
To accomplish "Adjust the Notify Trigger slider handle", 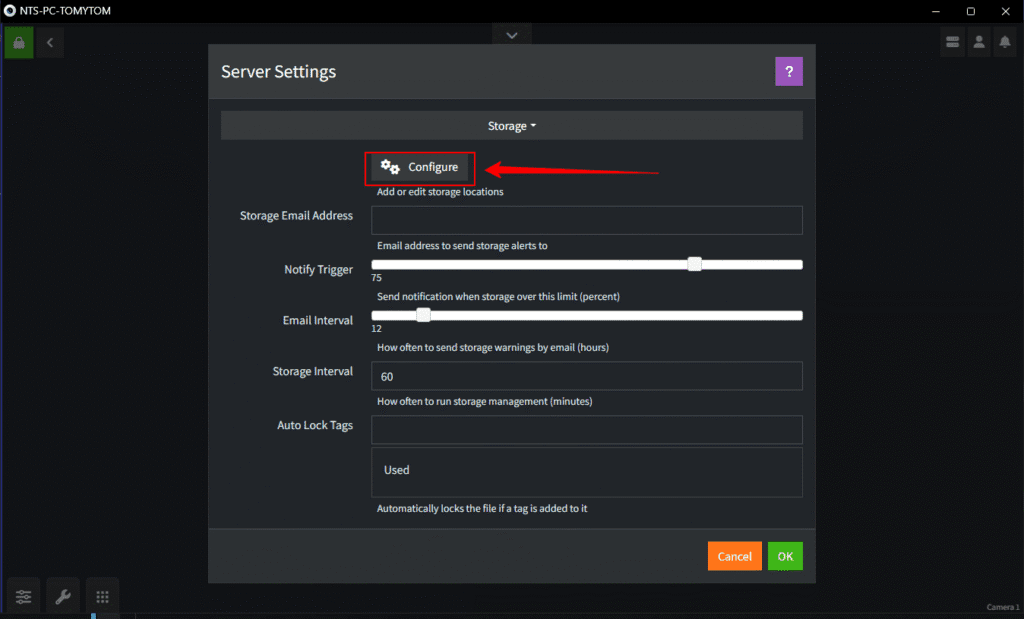I will pyautogui.click(x=695, y=264).
